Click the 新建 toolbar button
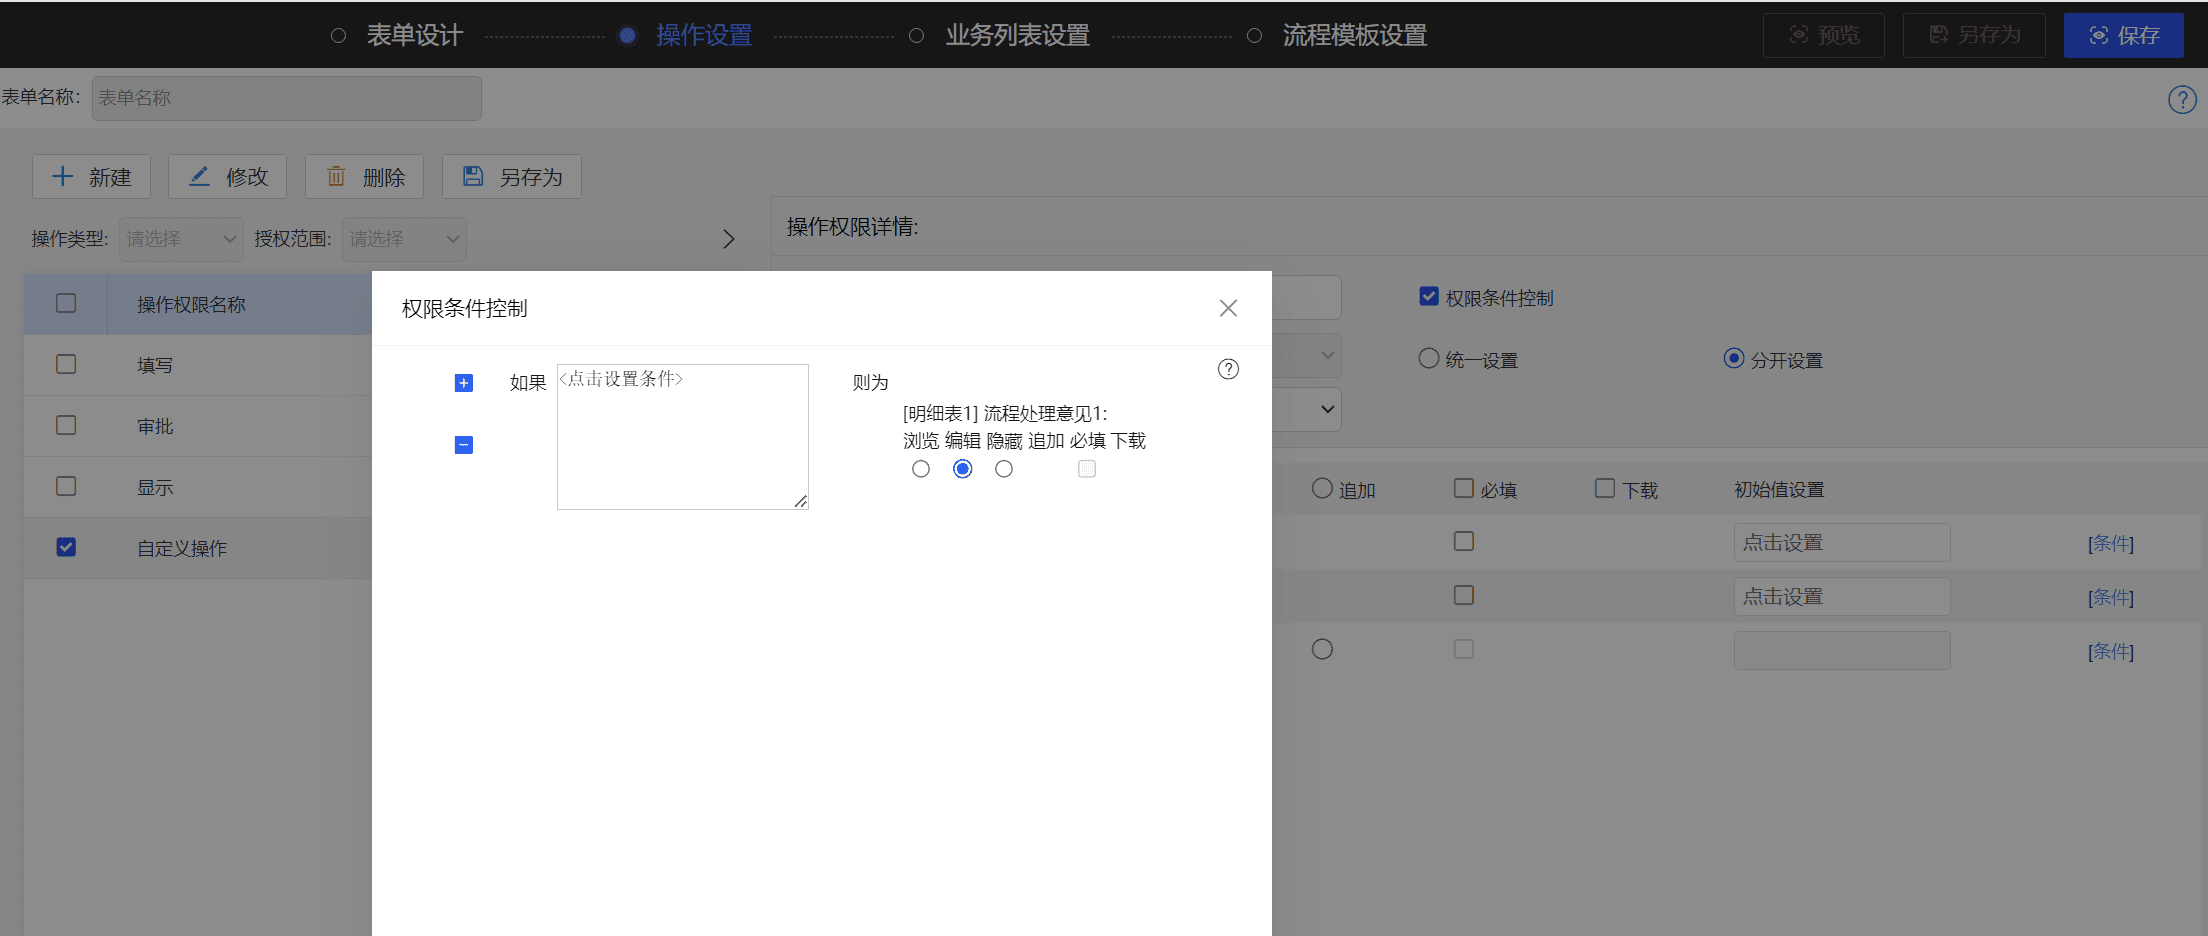The width and height of the screenshot is (2208, 936). (91, 177)
